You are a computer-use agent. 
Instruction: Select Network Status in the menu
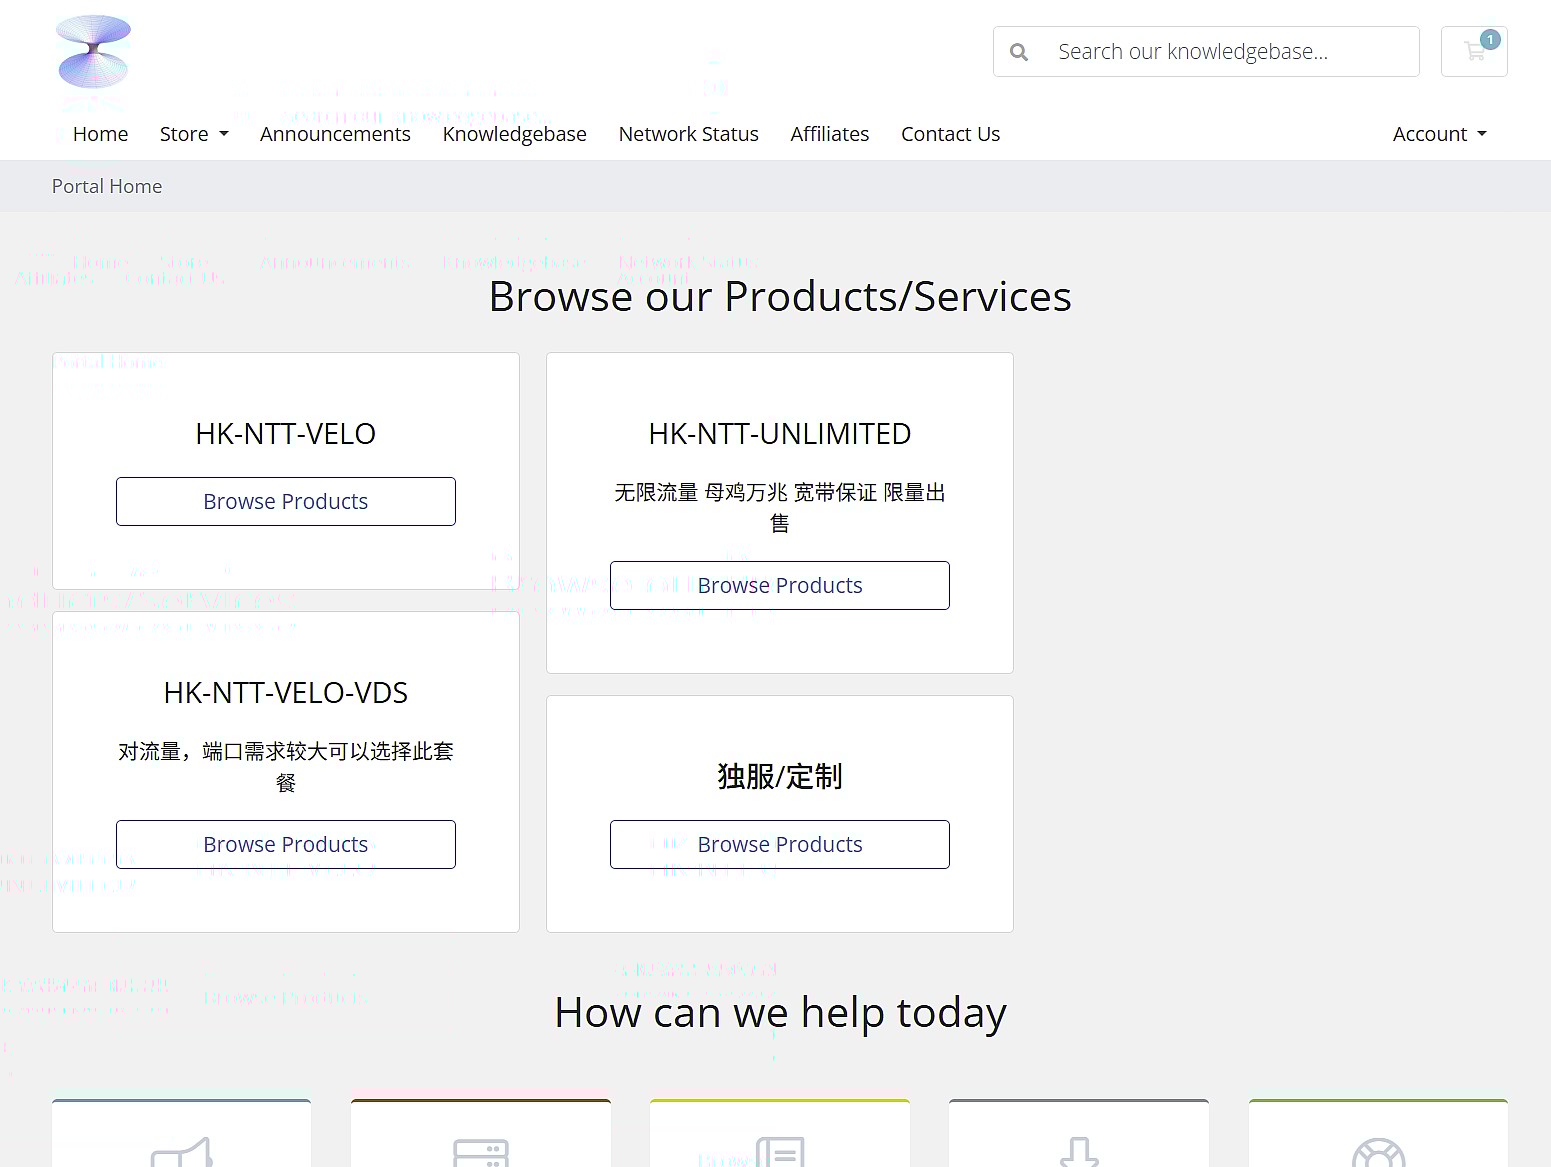click(688, 134)
